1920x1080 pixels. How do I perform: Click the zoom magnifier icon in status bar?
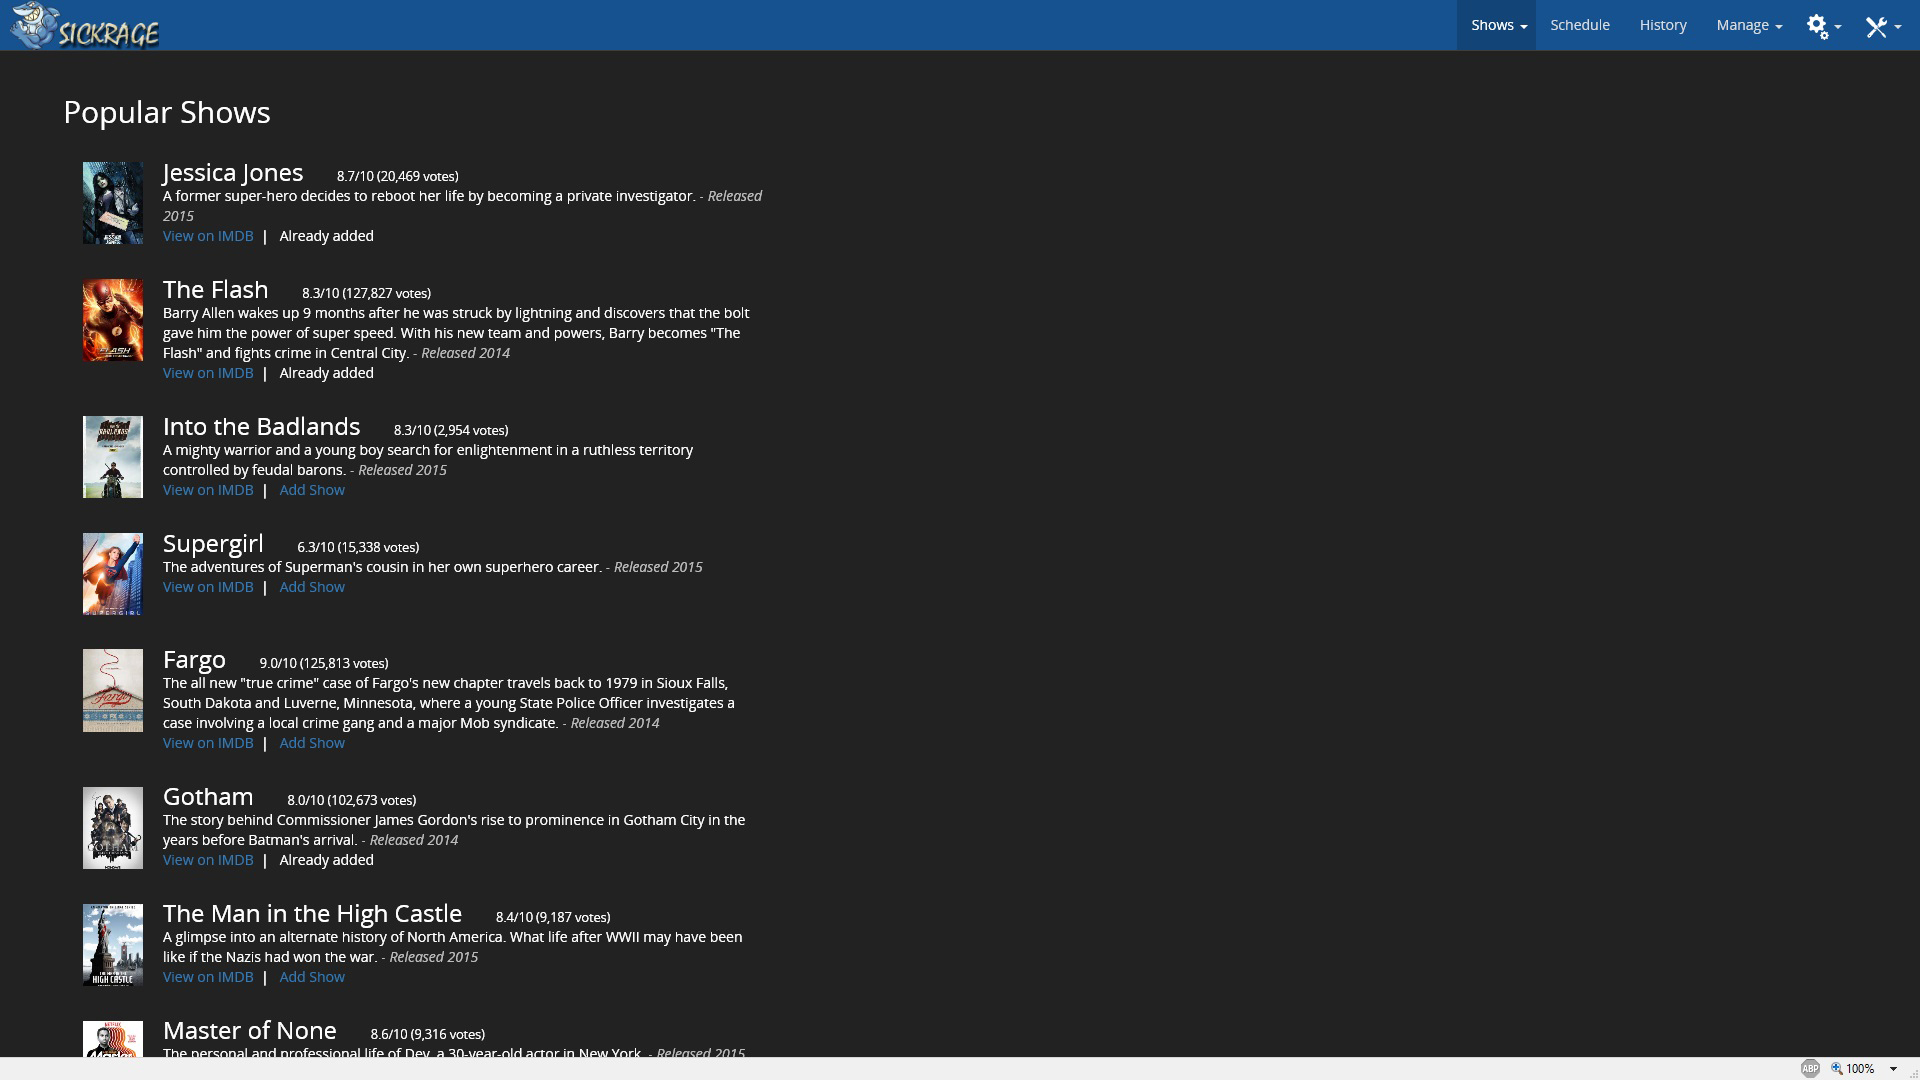click(x=1836, y=1069)
